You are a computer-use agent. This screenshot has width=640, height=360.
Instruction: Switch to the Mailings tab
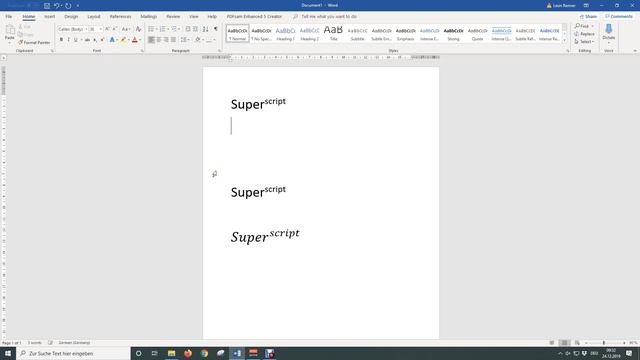[x=149, y=17]
